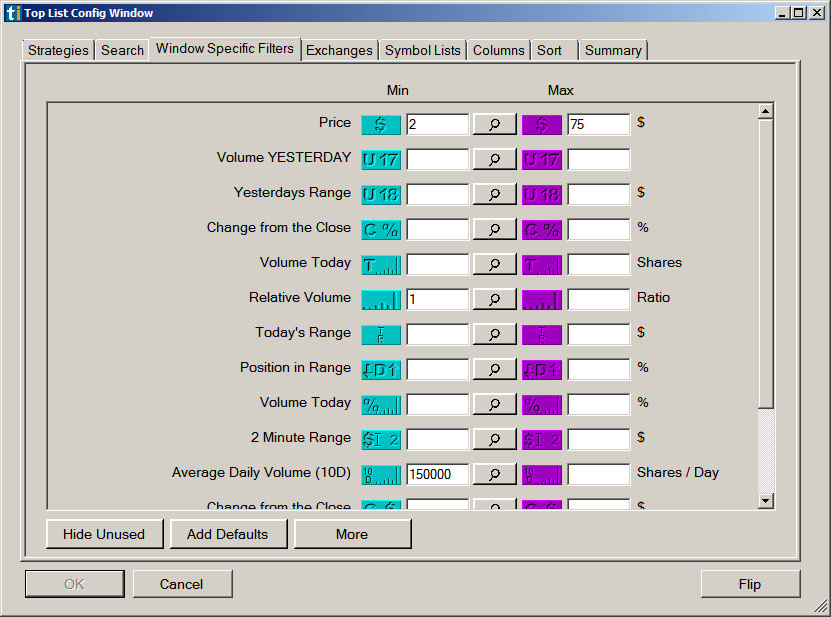Click the cyan Change from the Close % min icon

381,230
